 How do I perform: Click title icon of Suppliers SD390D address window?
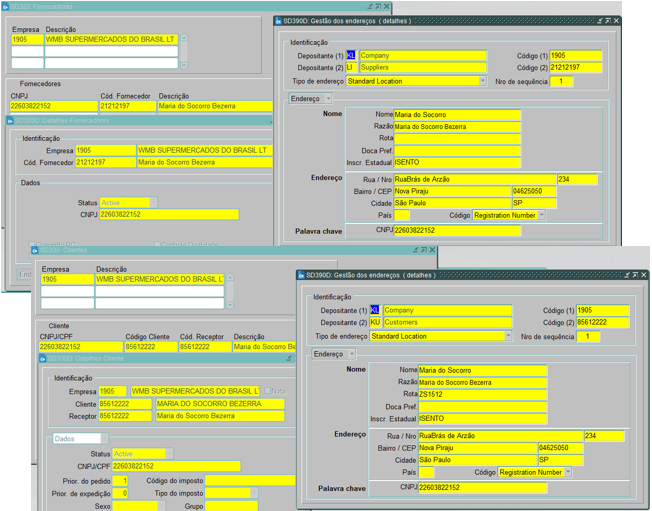click(279, 21)
